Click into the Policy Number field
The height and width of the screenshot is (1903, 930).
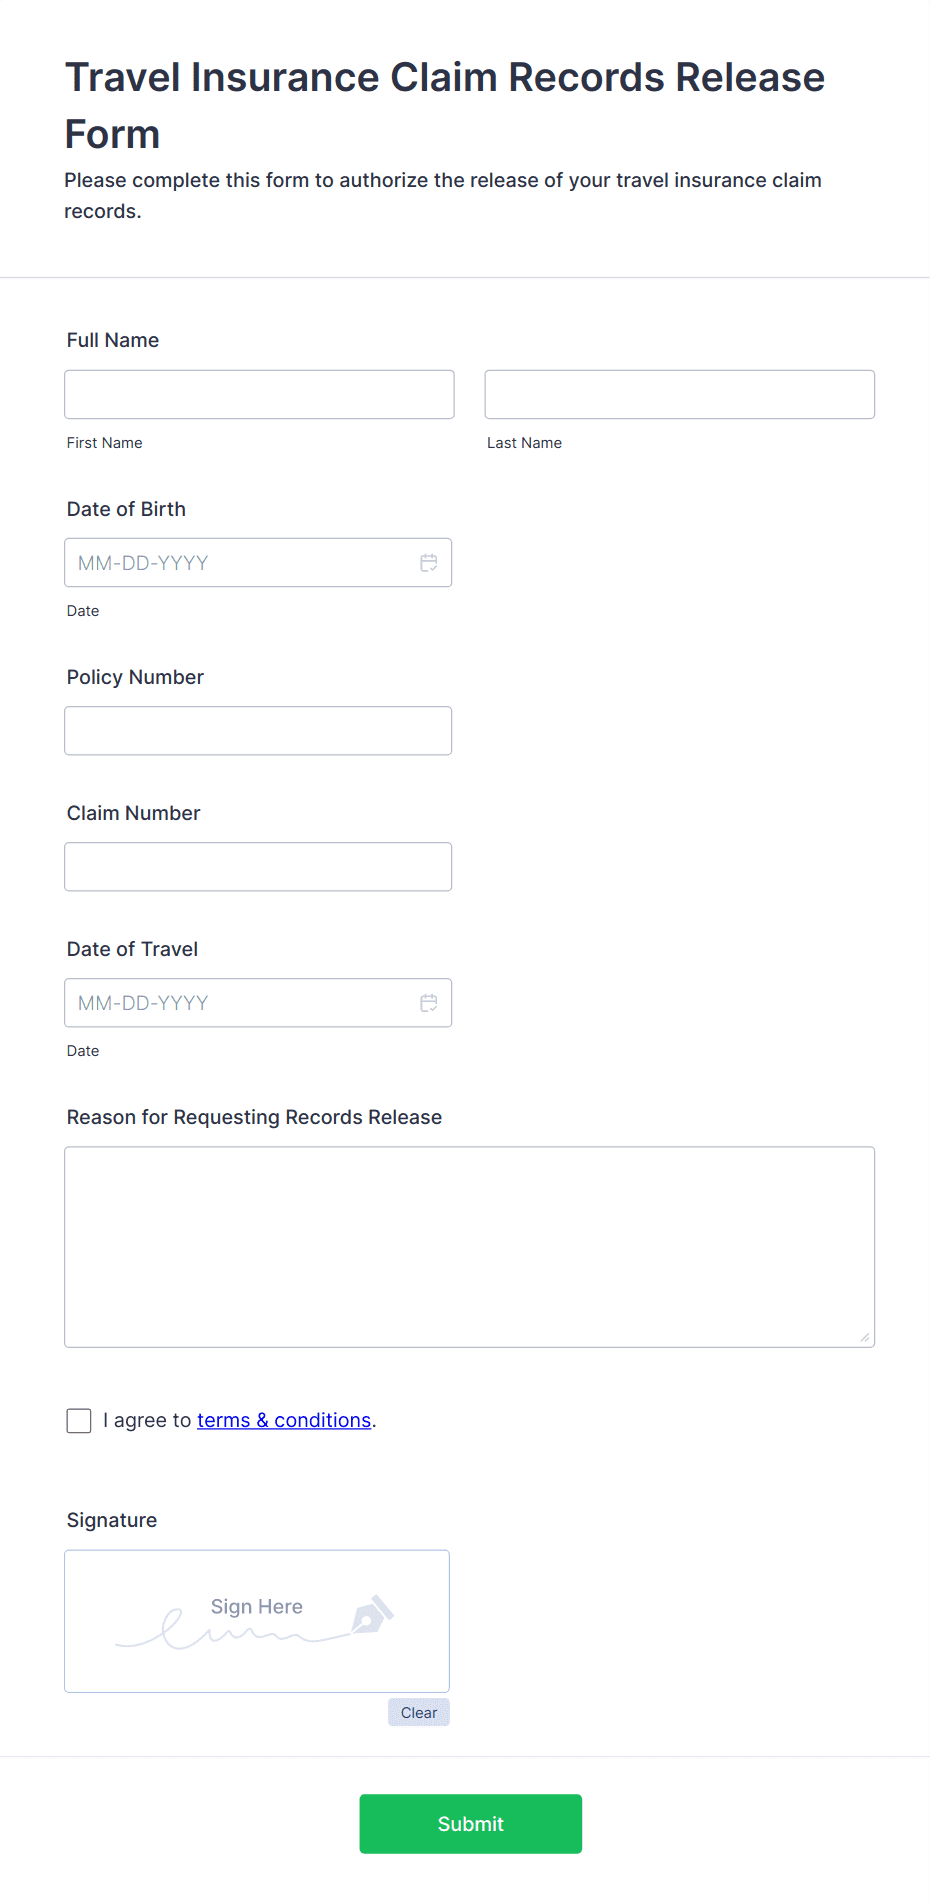258,731
